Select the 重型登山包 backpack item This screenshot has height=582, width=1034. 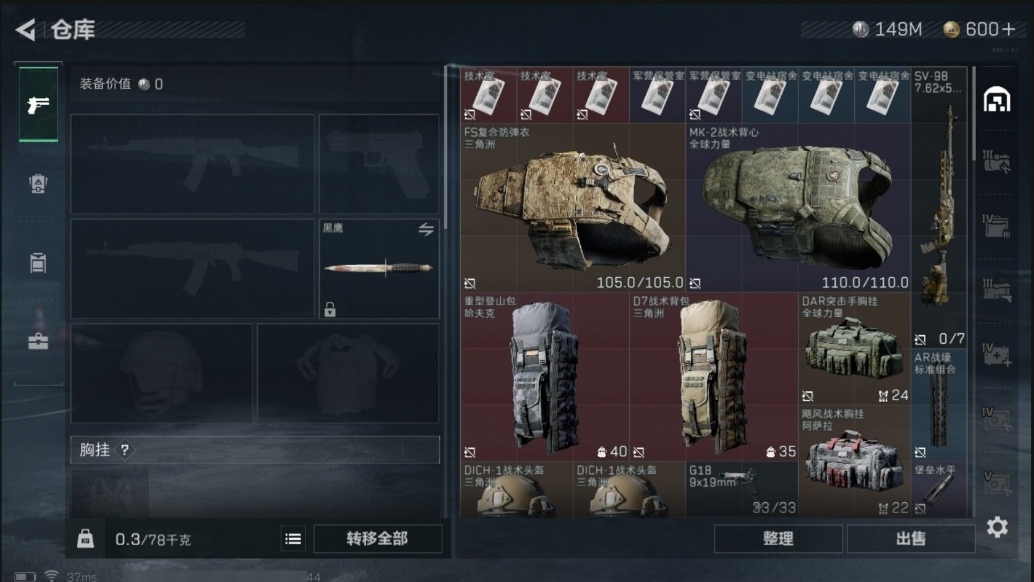pos(545,377)
